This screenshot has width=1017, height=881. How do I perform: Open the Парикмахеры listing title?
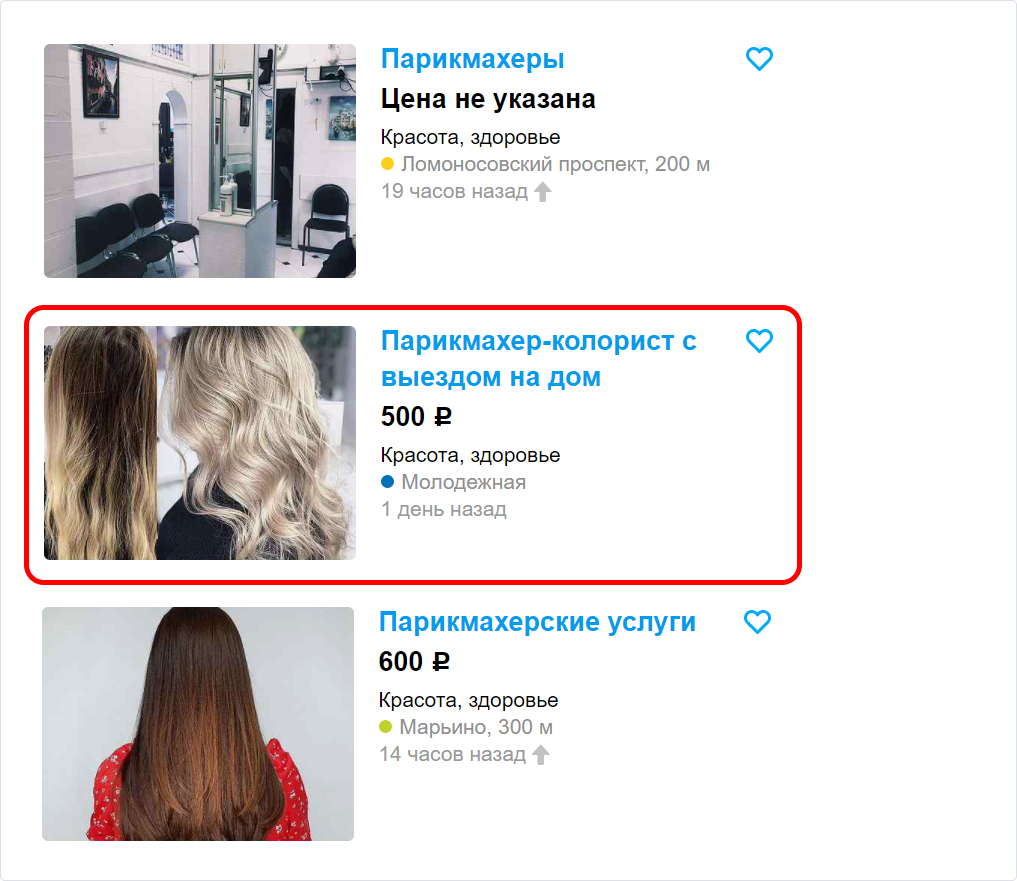click(472, 59)
